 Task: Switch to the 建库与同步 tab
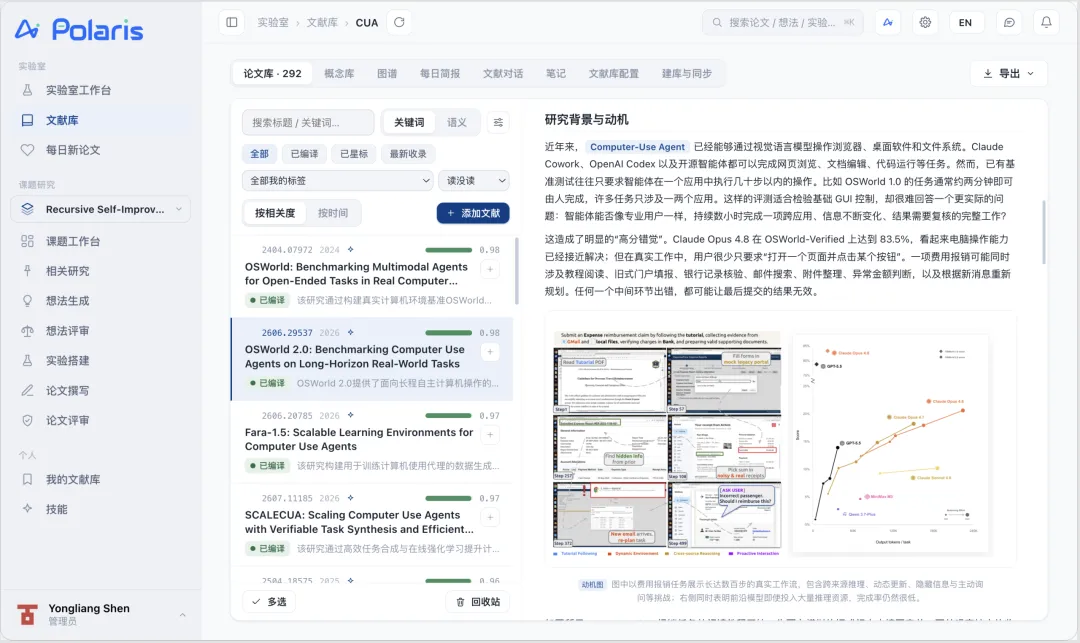(x=687, y=74)
